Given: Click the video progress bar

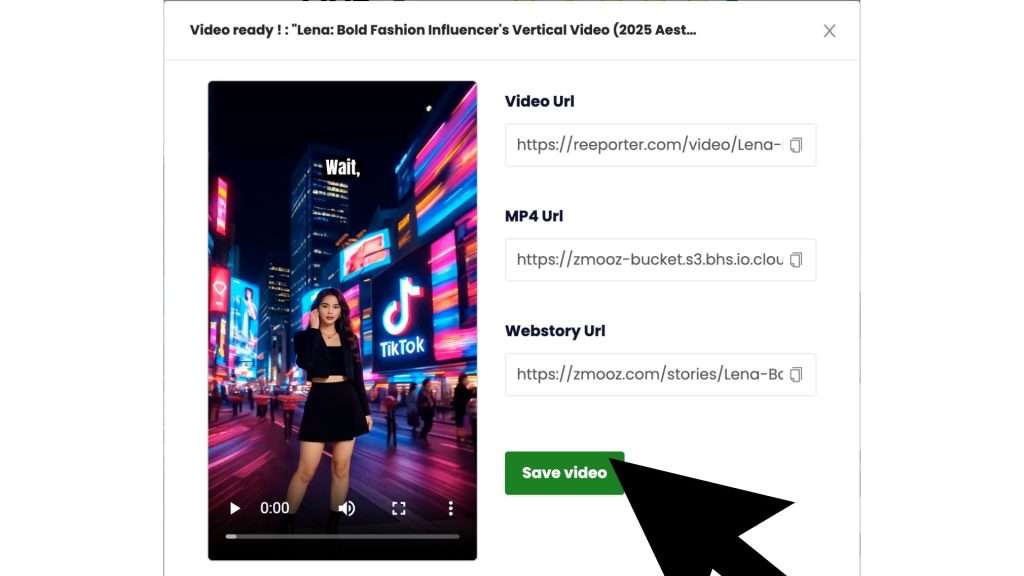Looking at the screenshot, I should point(342,537).
